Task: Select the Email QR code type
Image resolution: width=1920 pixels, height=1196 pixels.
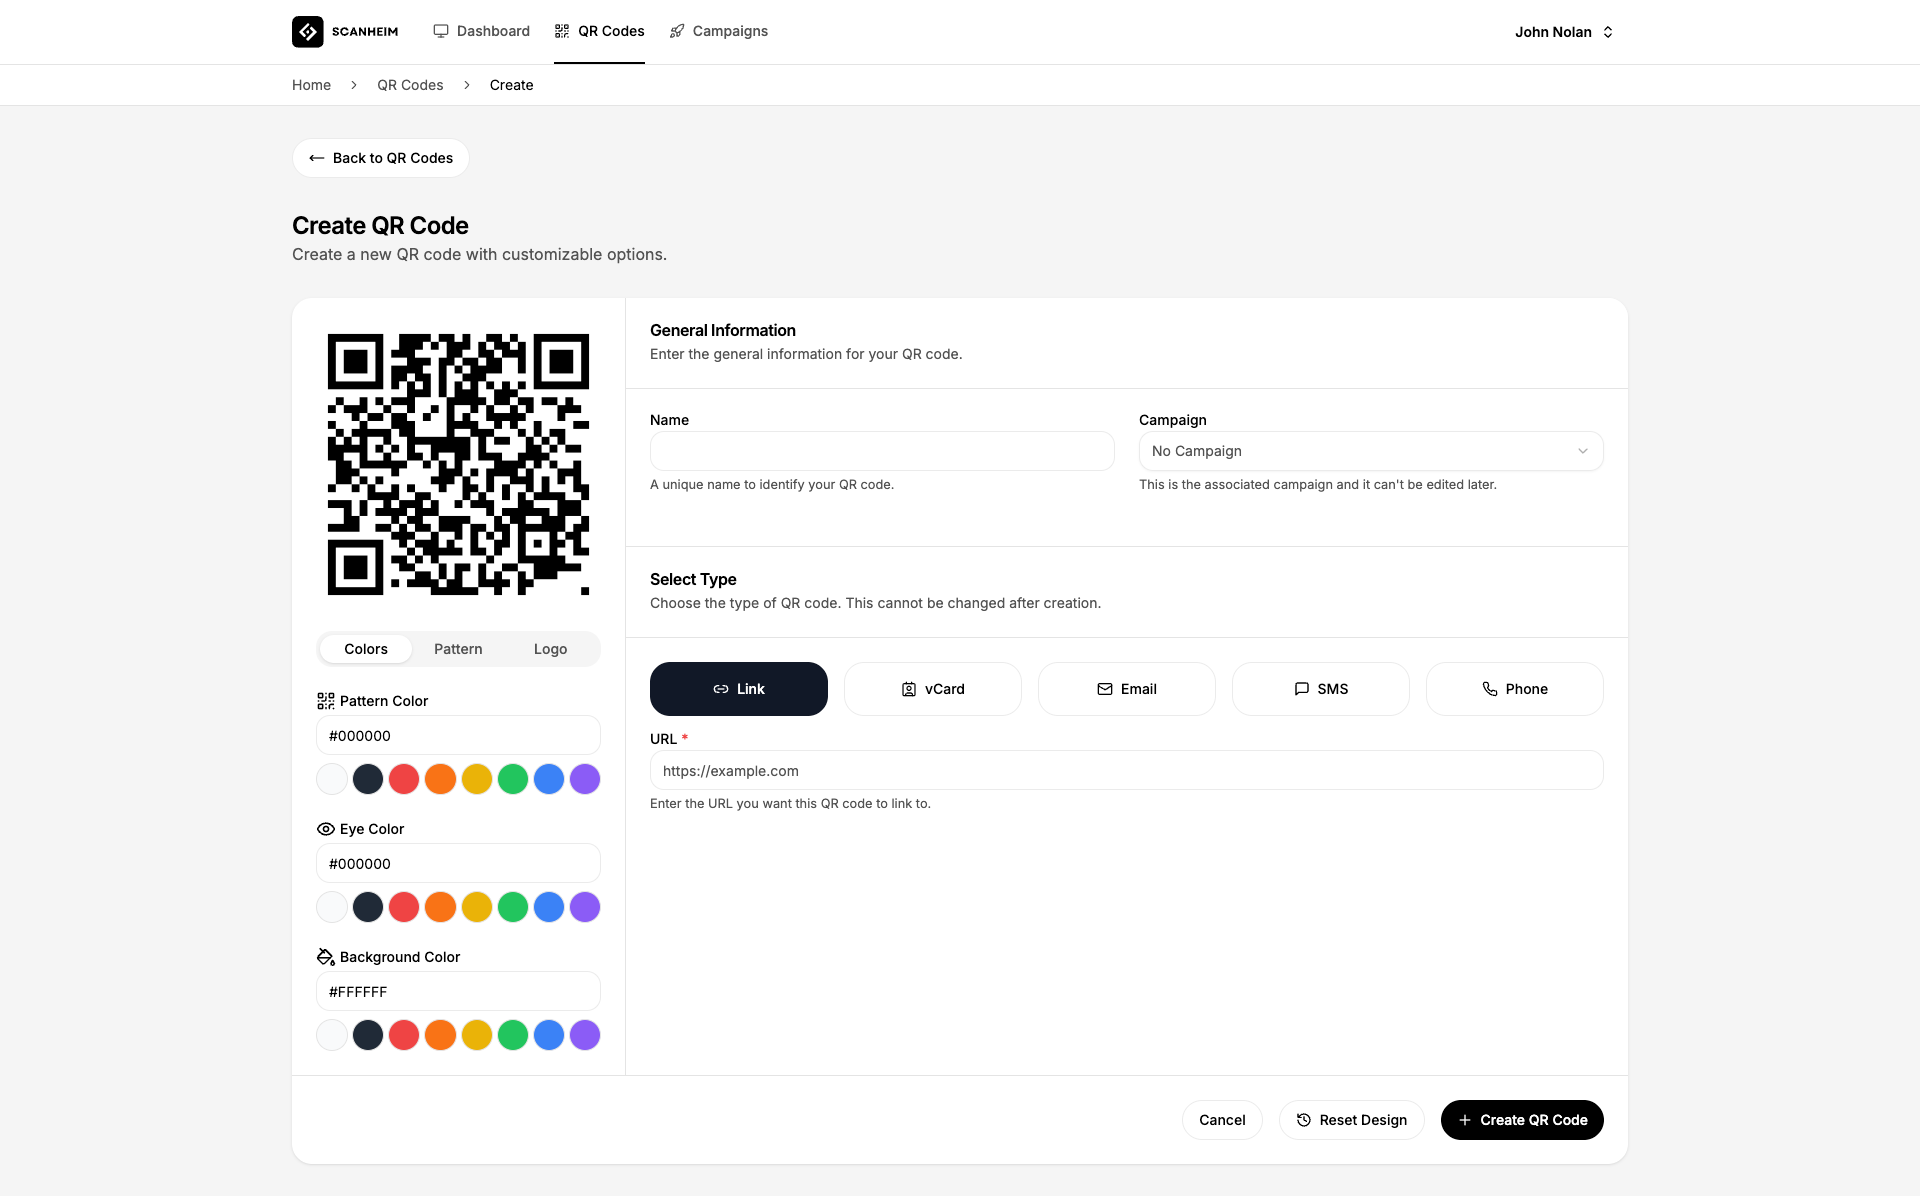Action: 1126,689
